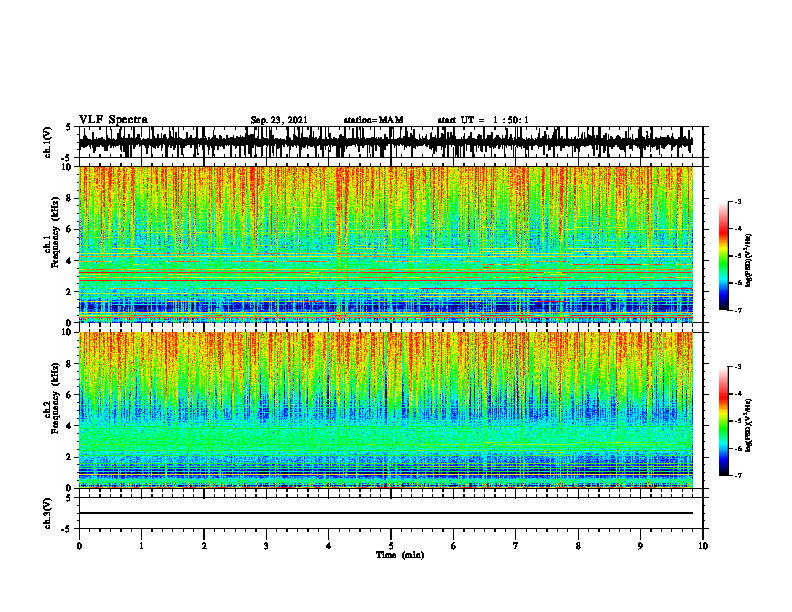This screenshot has height=612, width=792.
Task: Click the "station=MAM" label
Action: tap(374, 120)
